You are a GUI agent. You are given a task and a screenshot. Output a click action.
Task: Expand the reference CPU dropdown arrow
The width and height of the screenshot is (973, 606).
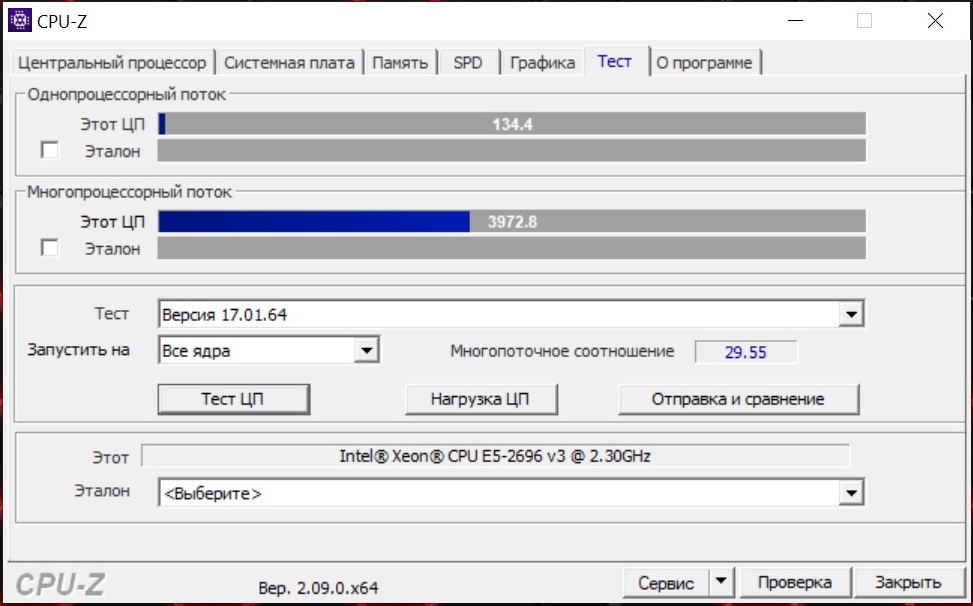click(x=851, y=493)
